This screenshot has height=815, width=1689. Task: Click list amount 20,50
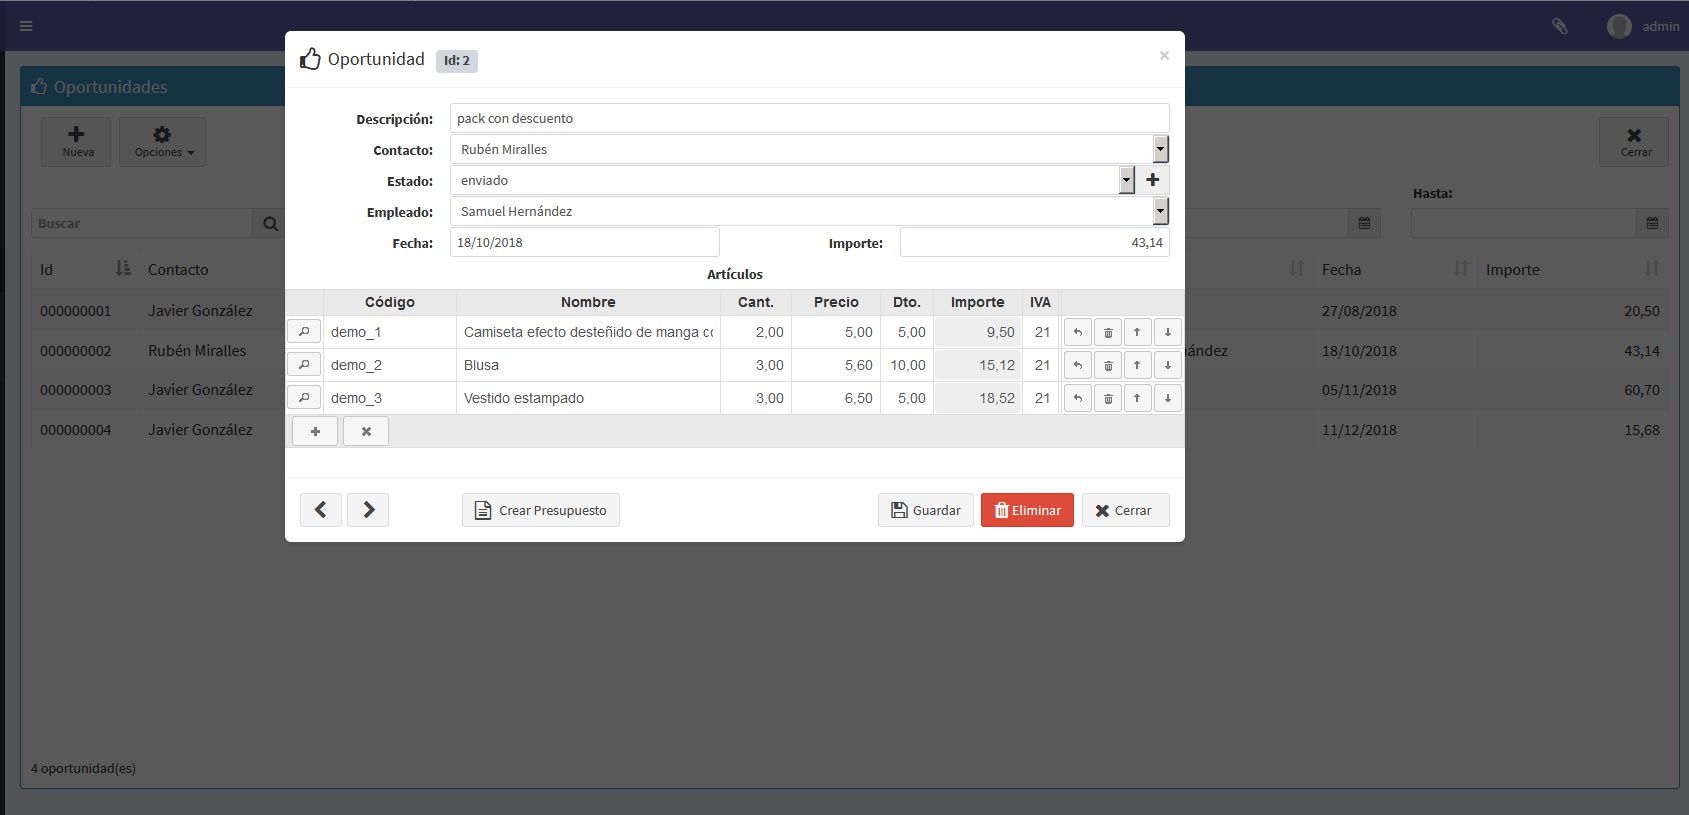coord(1642,311)
